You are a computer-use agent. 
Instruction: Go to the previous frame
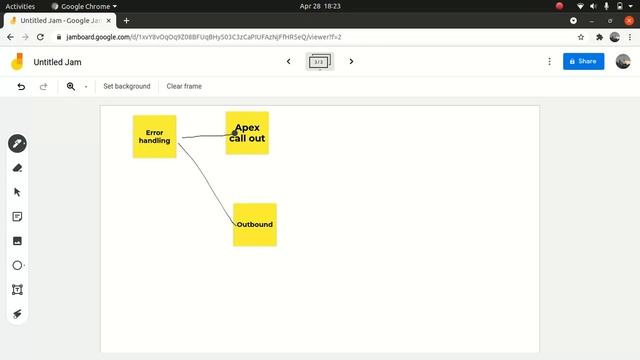(x=289, y=62)
